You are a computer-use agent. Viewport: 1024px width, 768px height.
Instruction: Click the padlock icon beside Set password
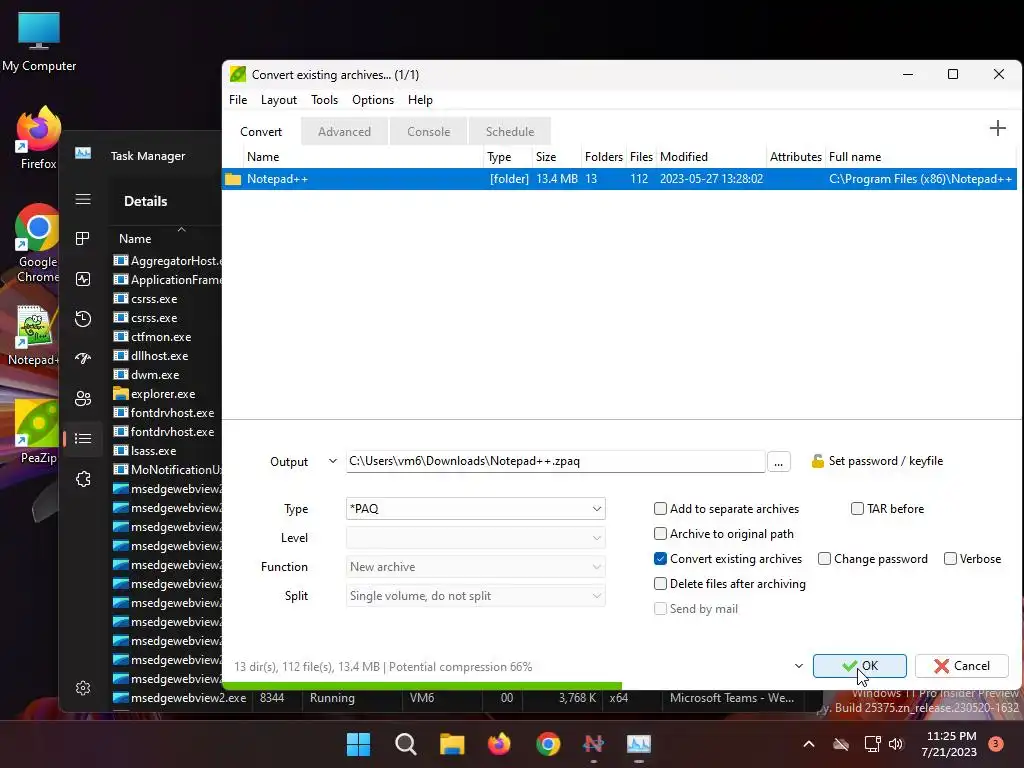(817, 461)
